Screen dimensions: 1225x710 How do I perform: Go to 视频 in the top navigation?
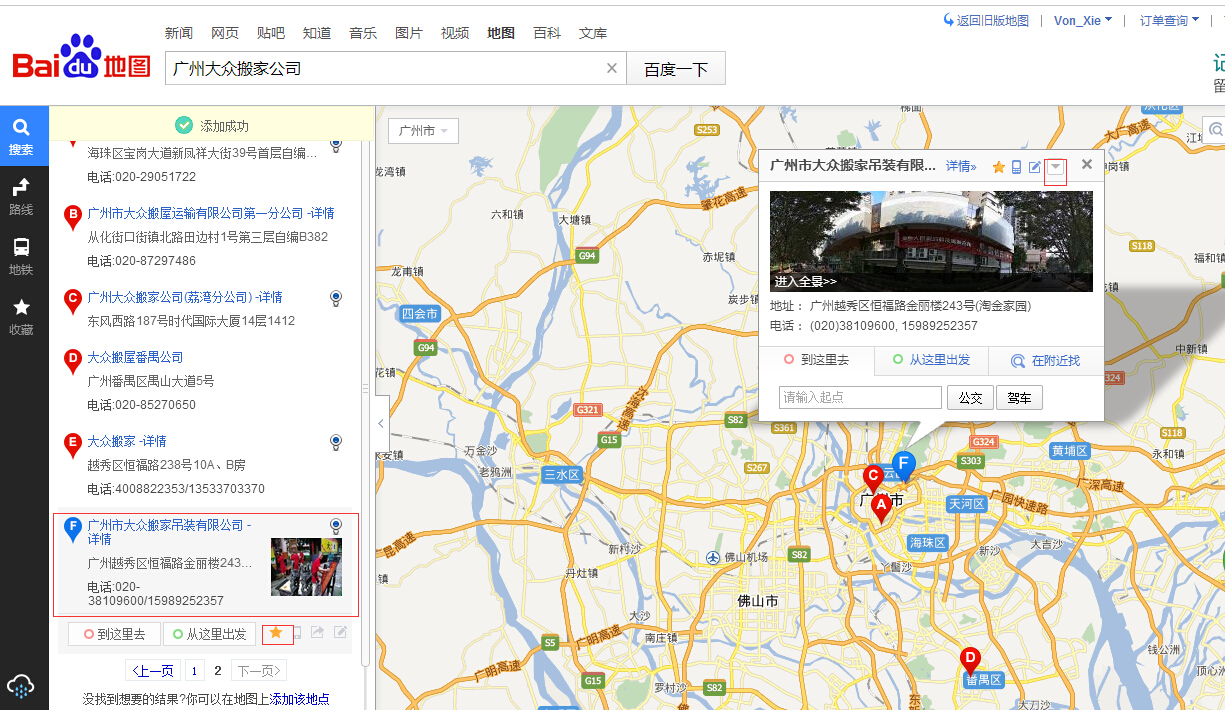(455, 33)
